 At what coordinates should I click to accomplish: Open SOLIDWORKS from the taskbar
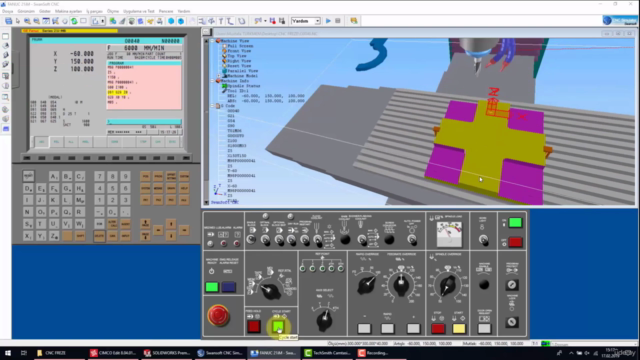(167, 353)
